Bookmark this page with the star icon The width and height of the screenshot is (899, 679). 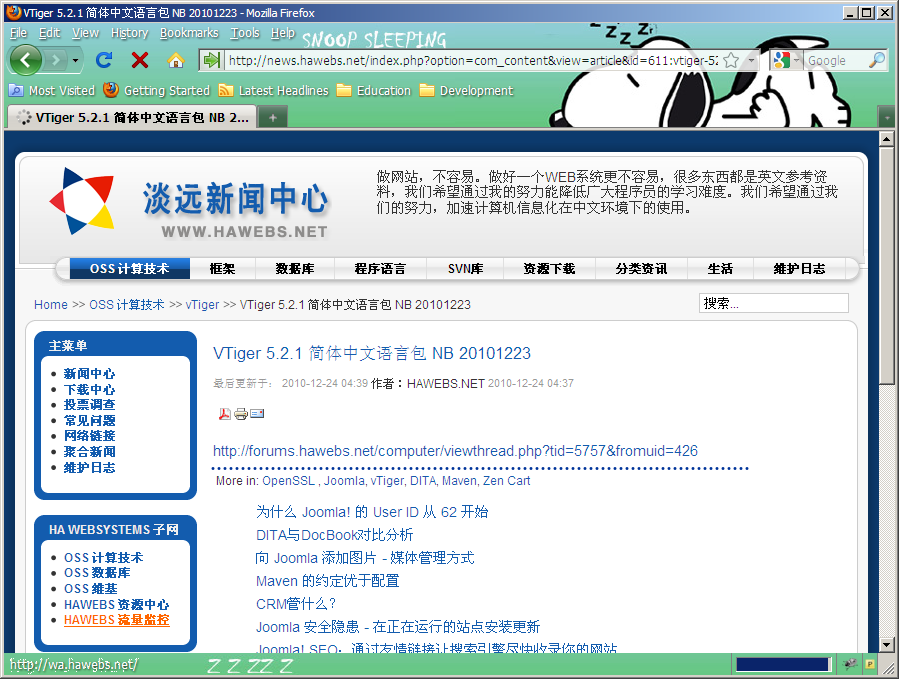click(x=731, y=60)
